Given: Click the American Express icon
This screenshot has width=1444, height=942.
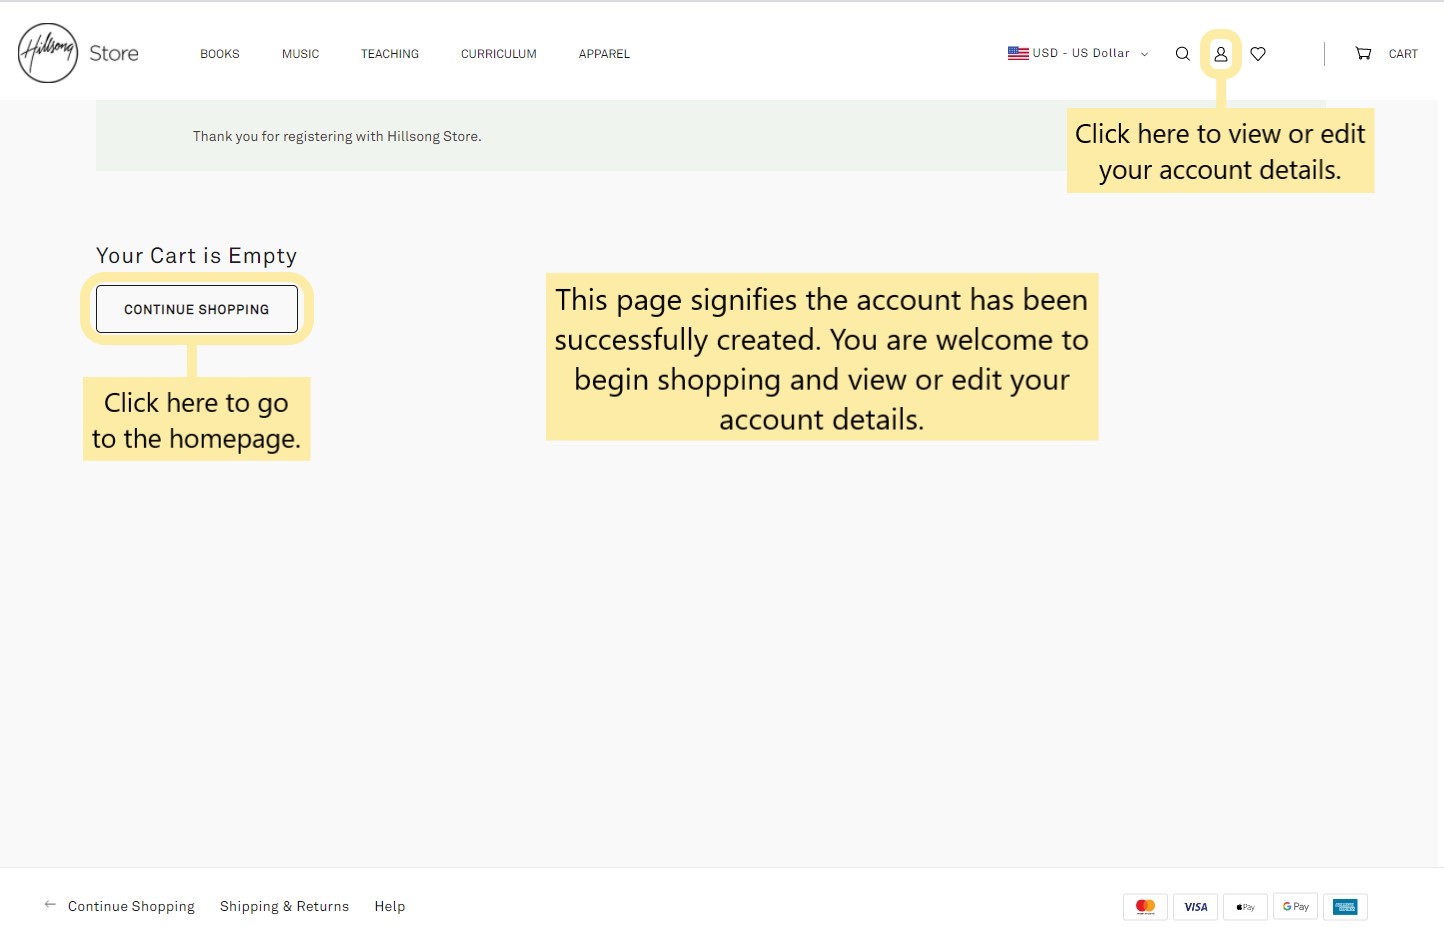Looking at the screenshot, I should pos(1345,907).
